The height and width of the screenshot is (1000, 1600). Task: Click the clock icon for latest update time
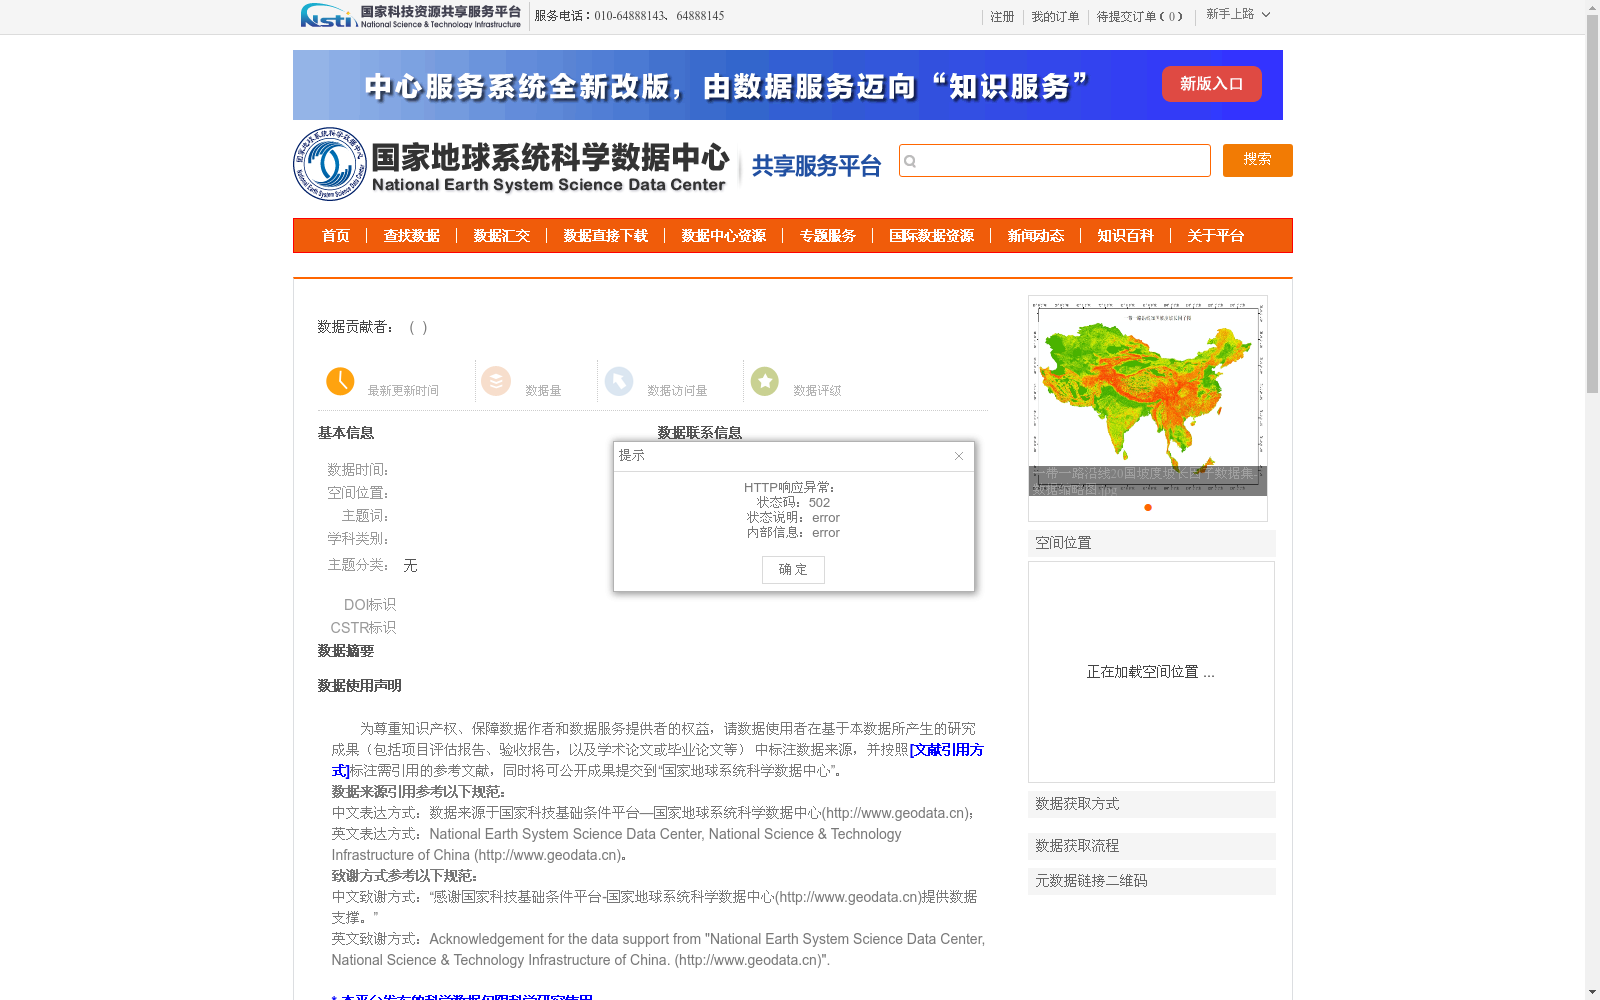point(340,381)
